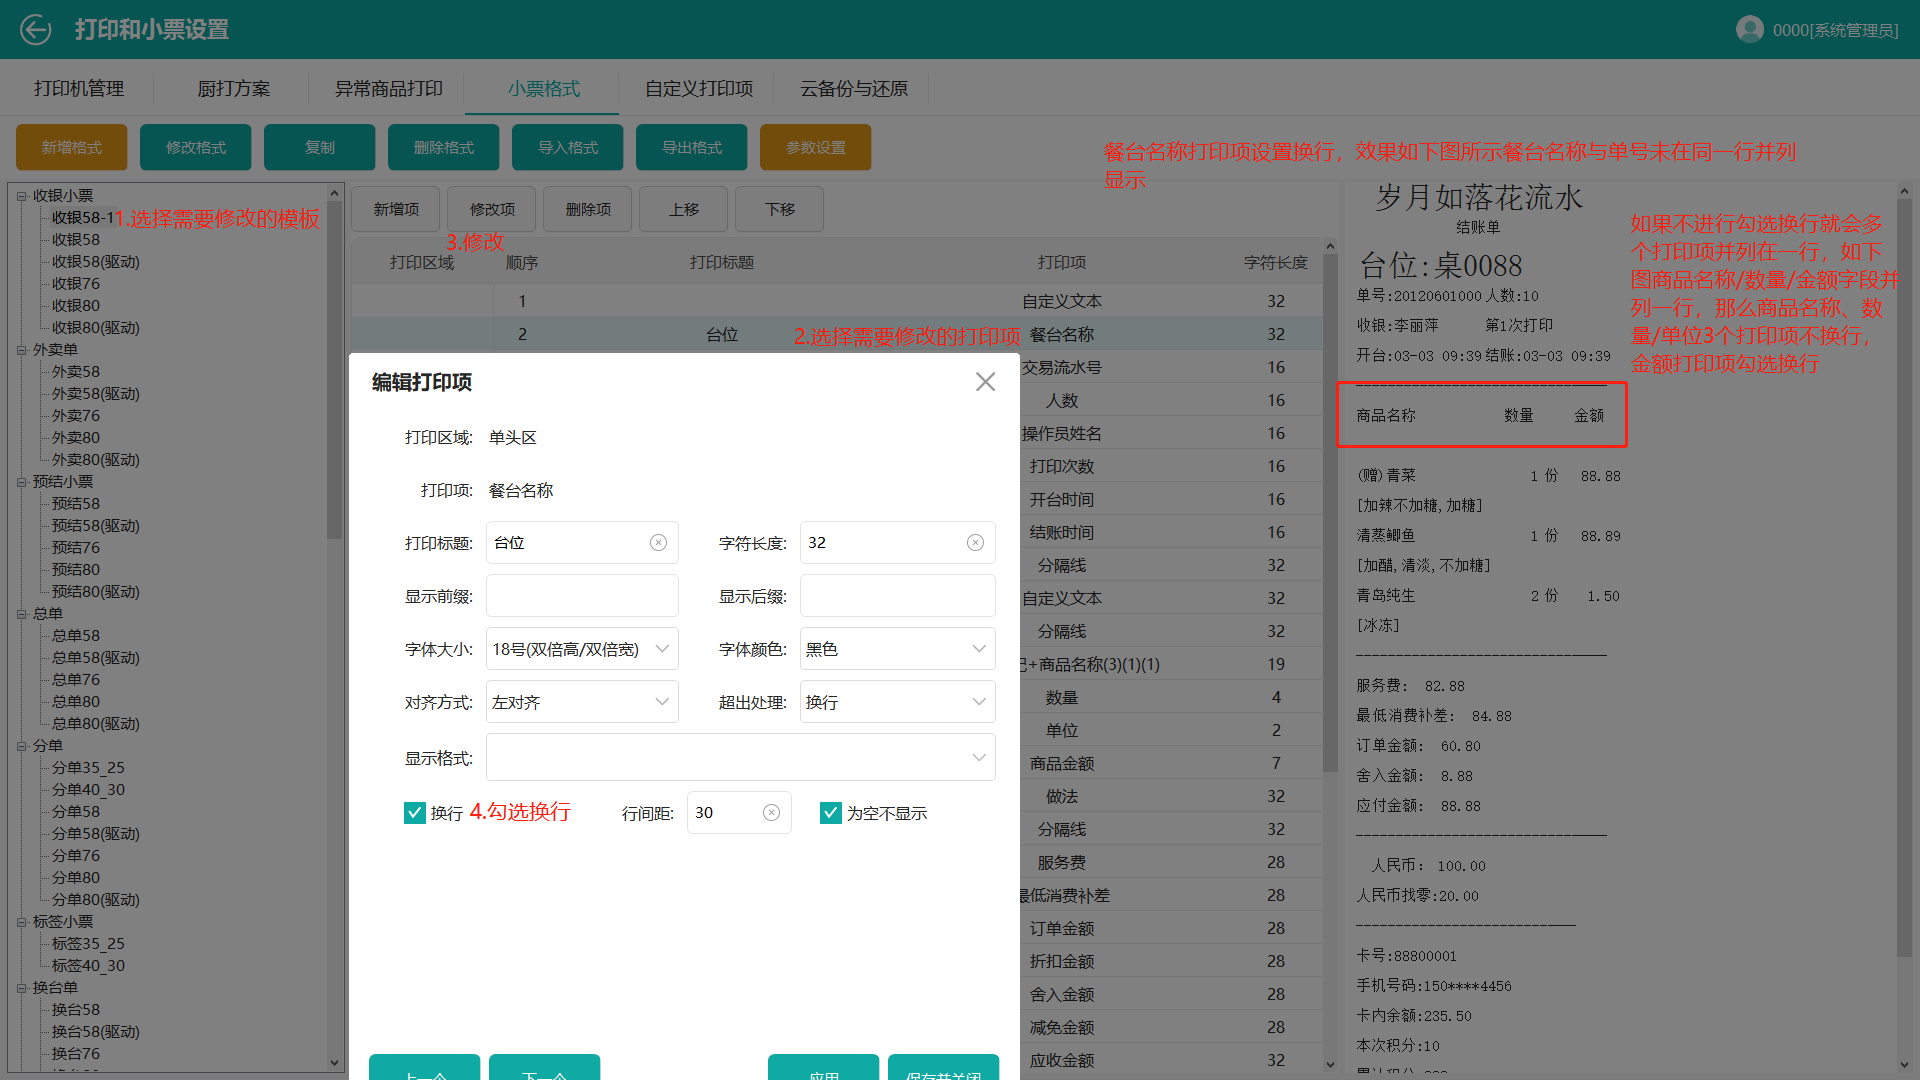Select 收银58(驱动) in the template tree
Screen dimensions: 1920x1080
click(96, 262)
